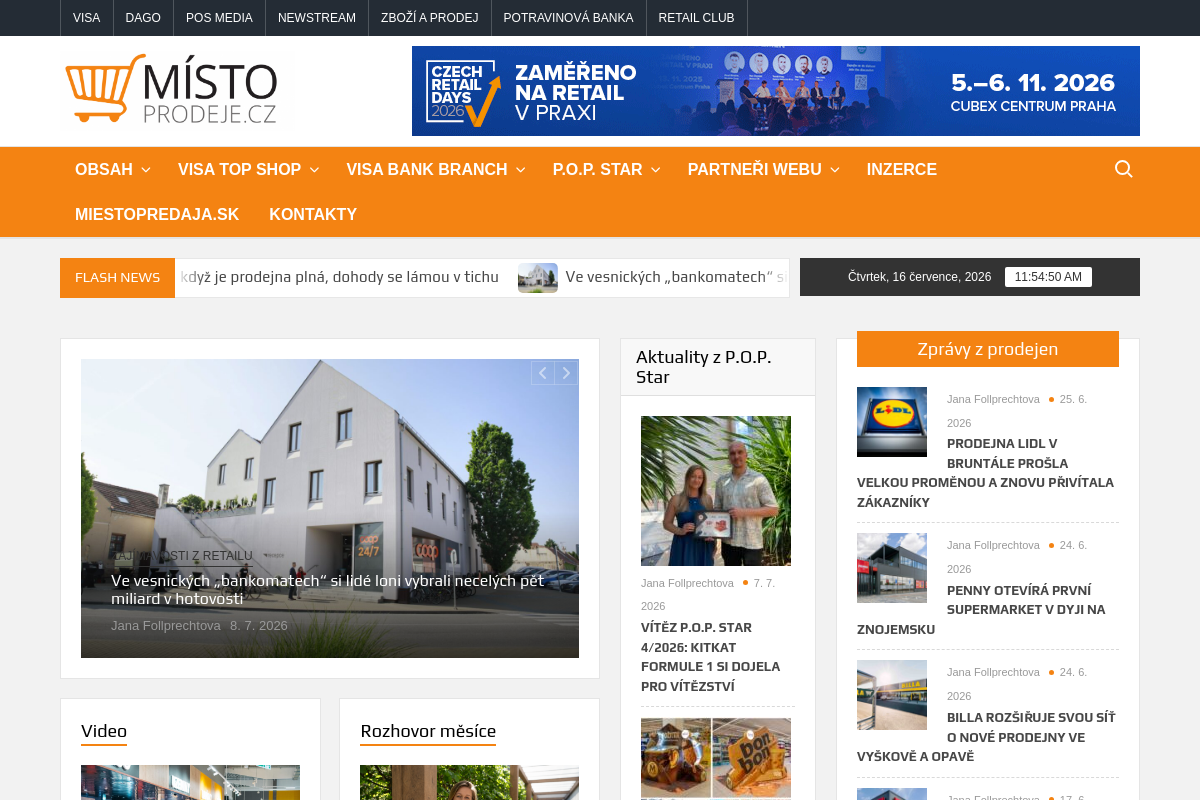Viewport: 1200px width, 800px height.
Task: Click the Czech Retail Days 2026 banner
Action: (x=776, y=91)
